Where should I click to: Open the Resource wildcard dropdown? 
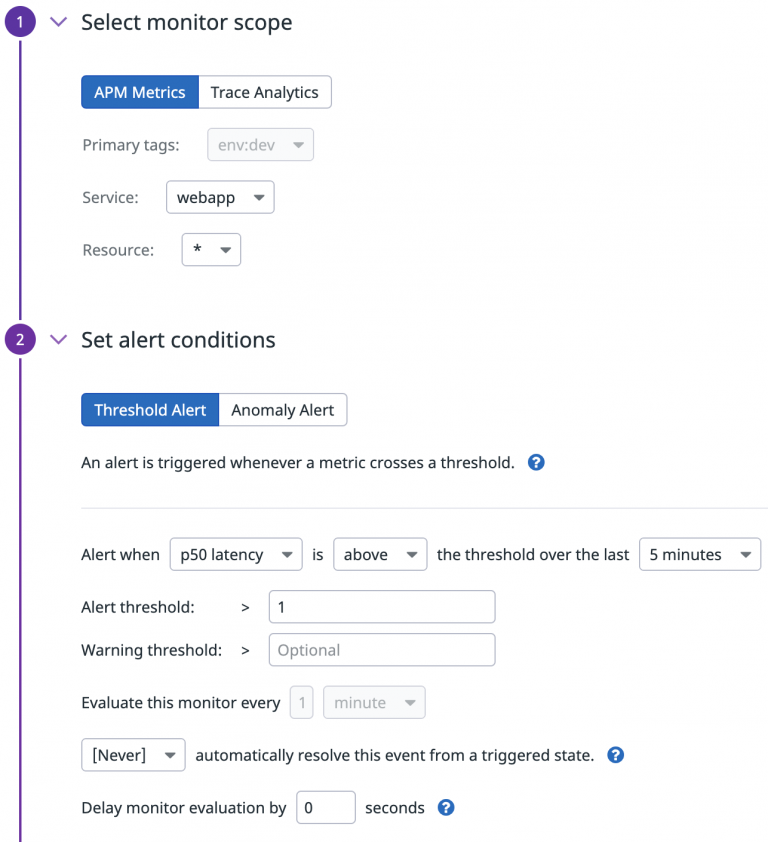[210, 250]
